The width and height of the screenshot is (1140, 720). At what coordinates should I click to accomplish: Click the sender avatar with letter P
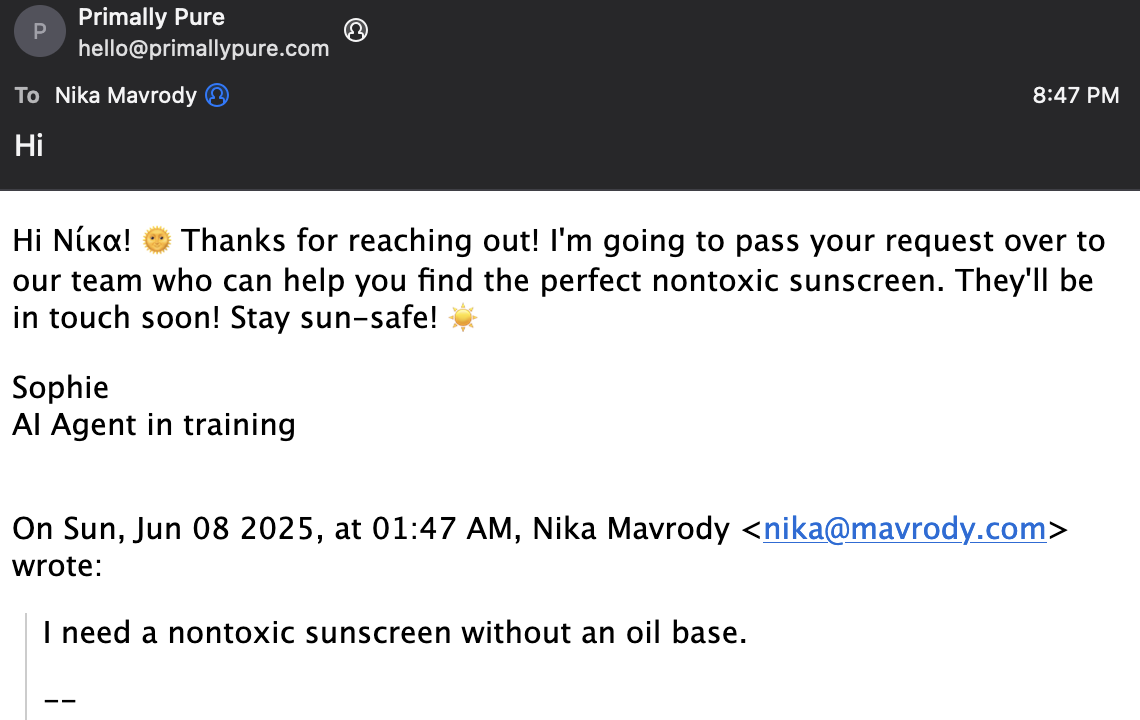point(40,31)
